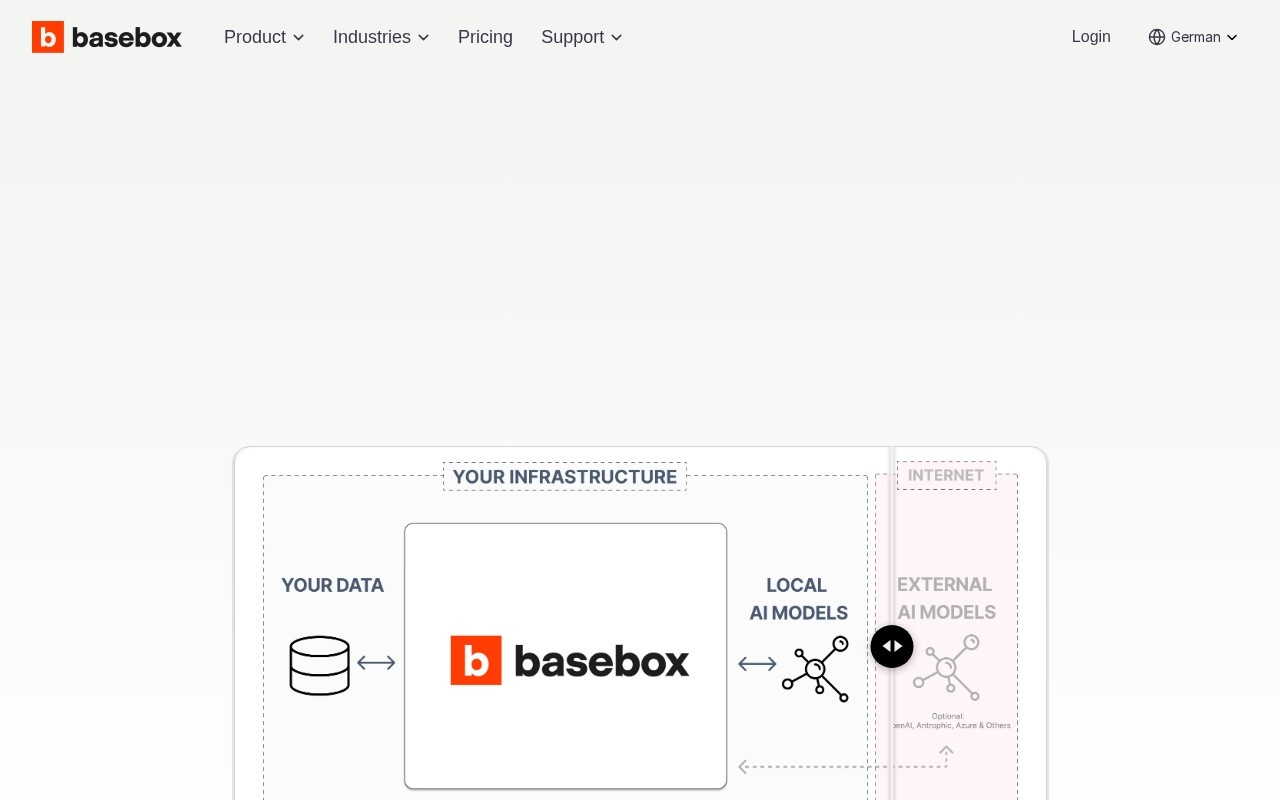Click the double arrow beside the database

376,662
